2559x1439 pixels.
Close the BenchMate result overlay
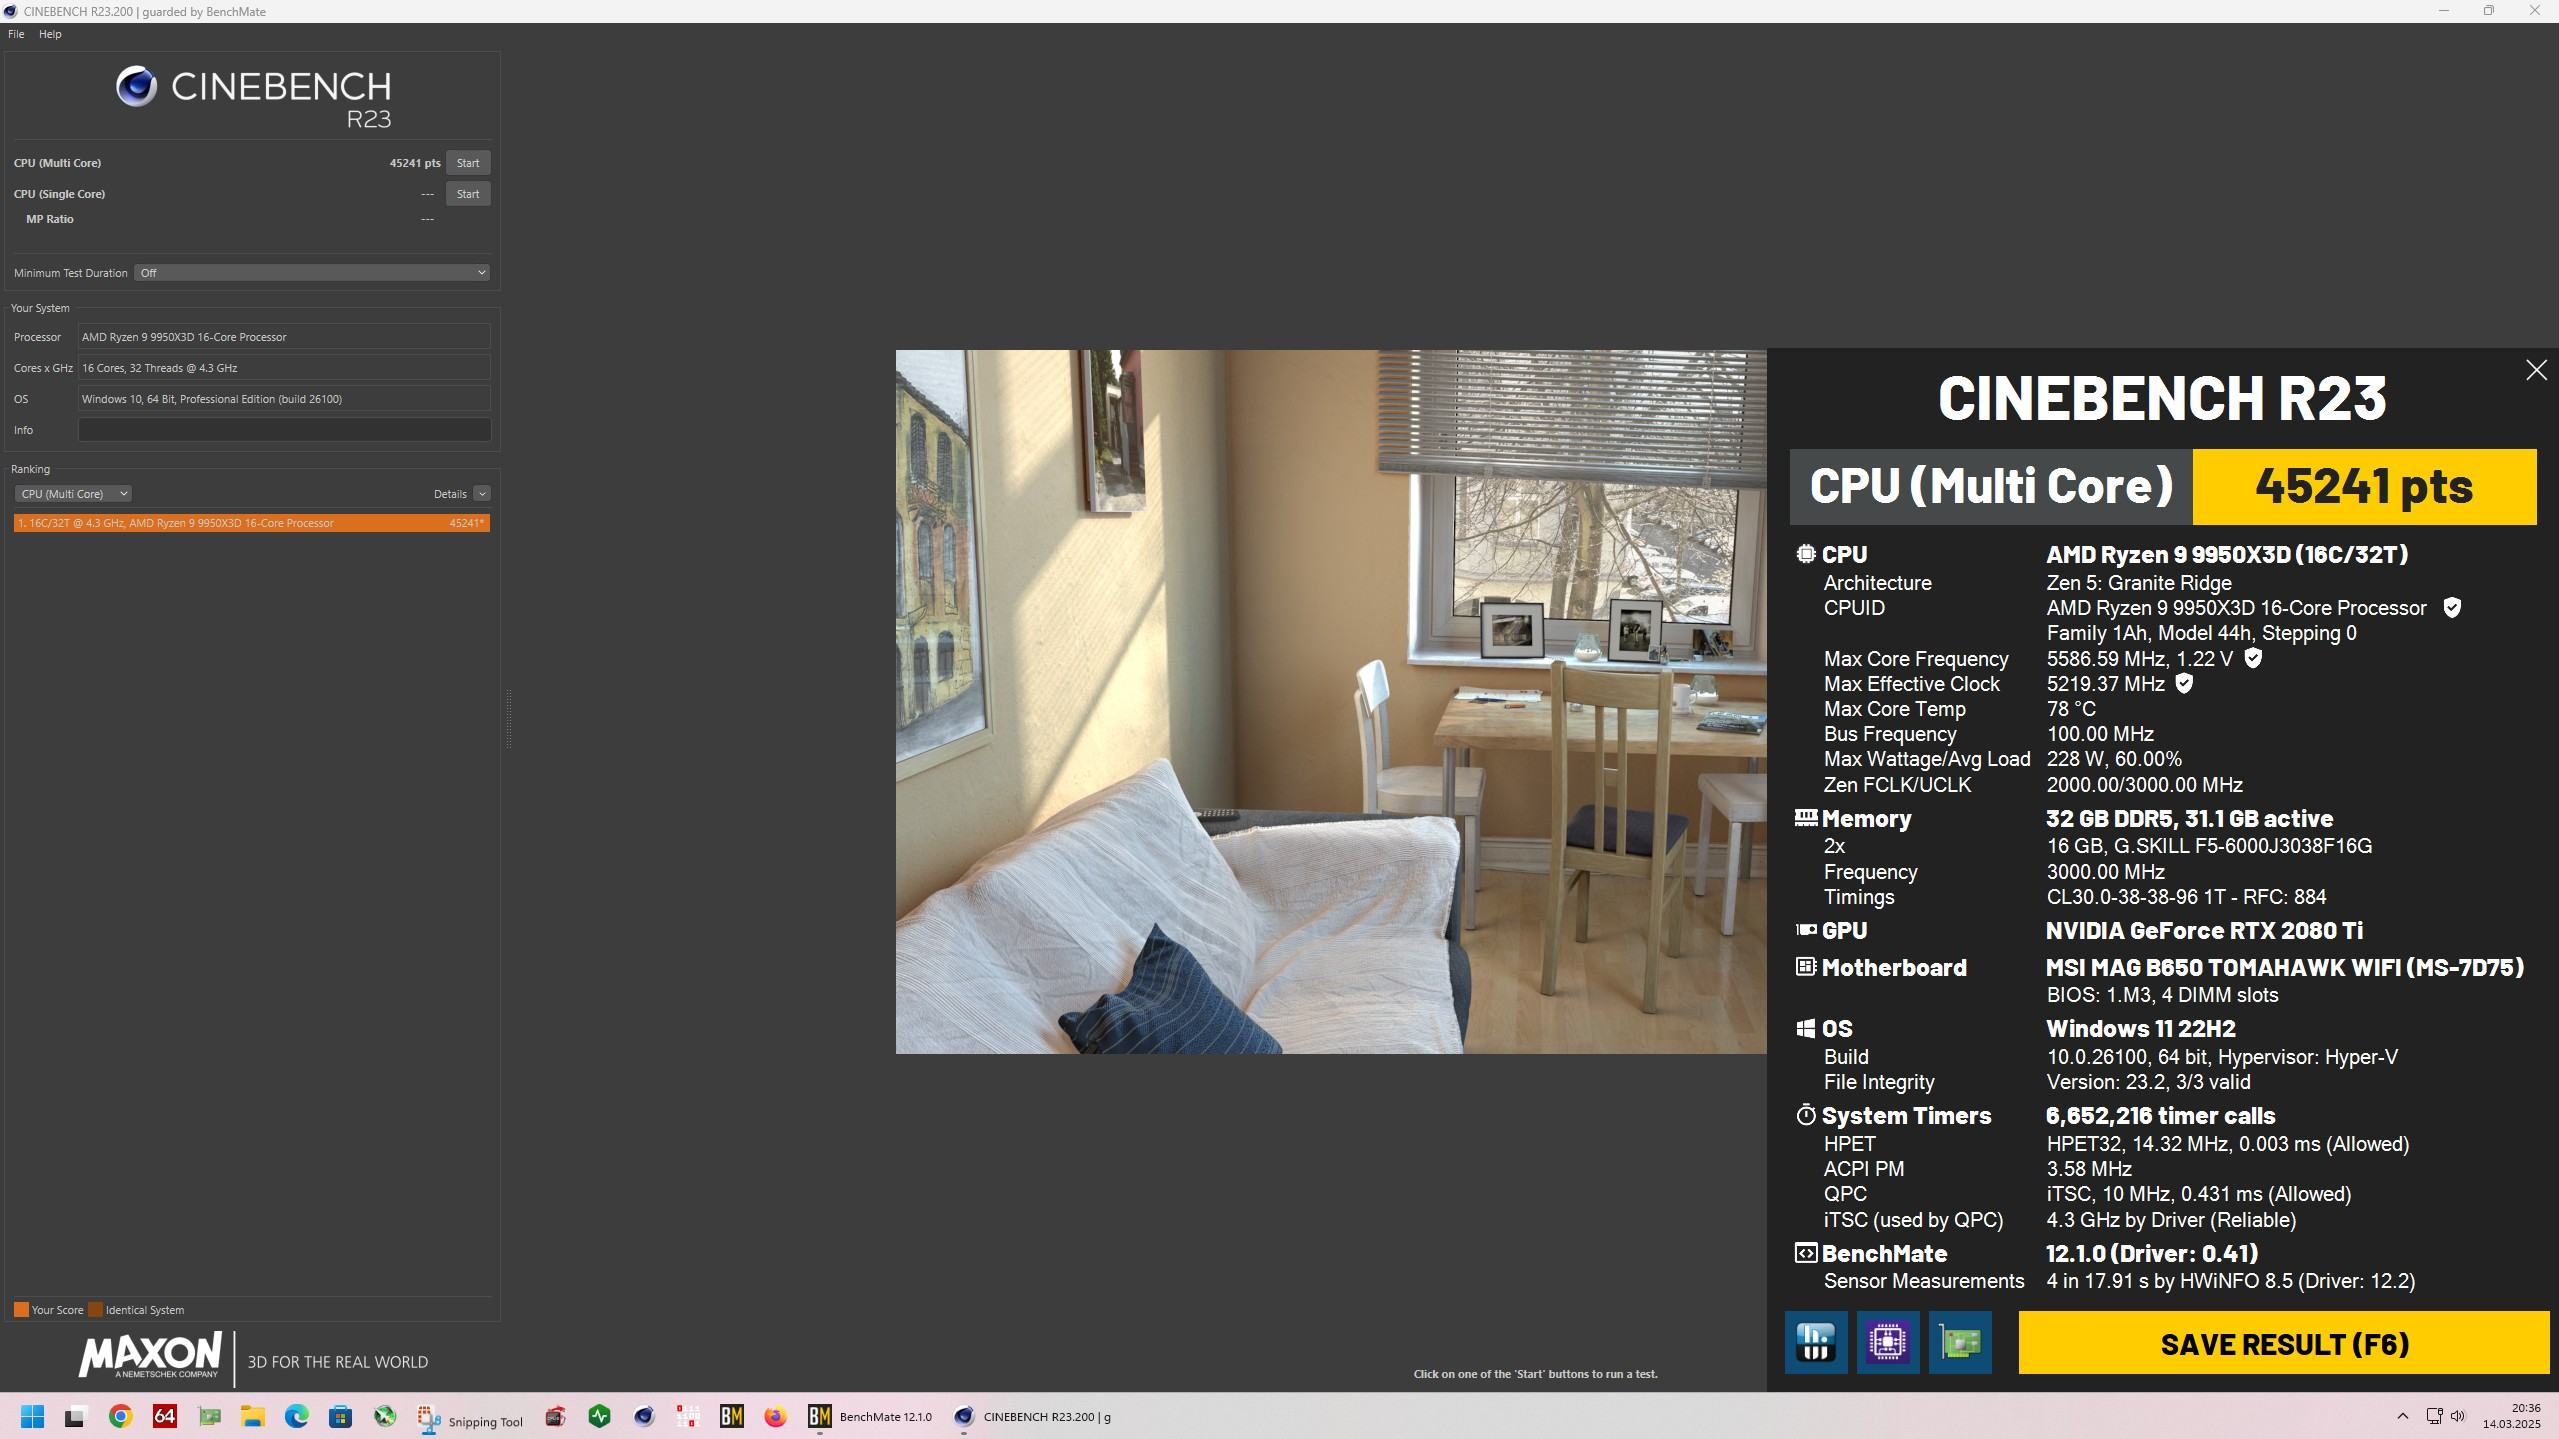click(x=2535, y=371)
